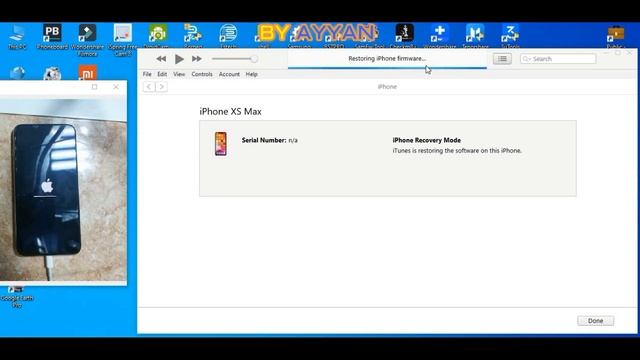Open the Wondershare Filmora desktop shortcut

click(87, 39)
